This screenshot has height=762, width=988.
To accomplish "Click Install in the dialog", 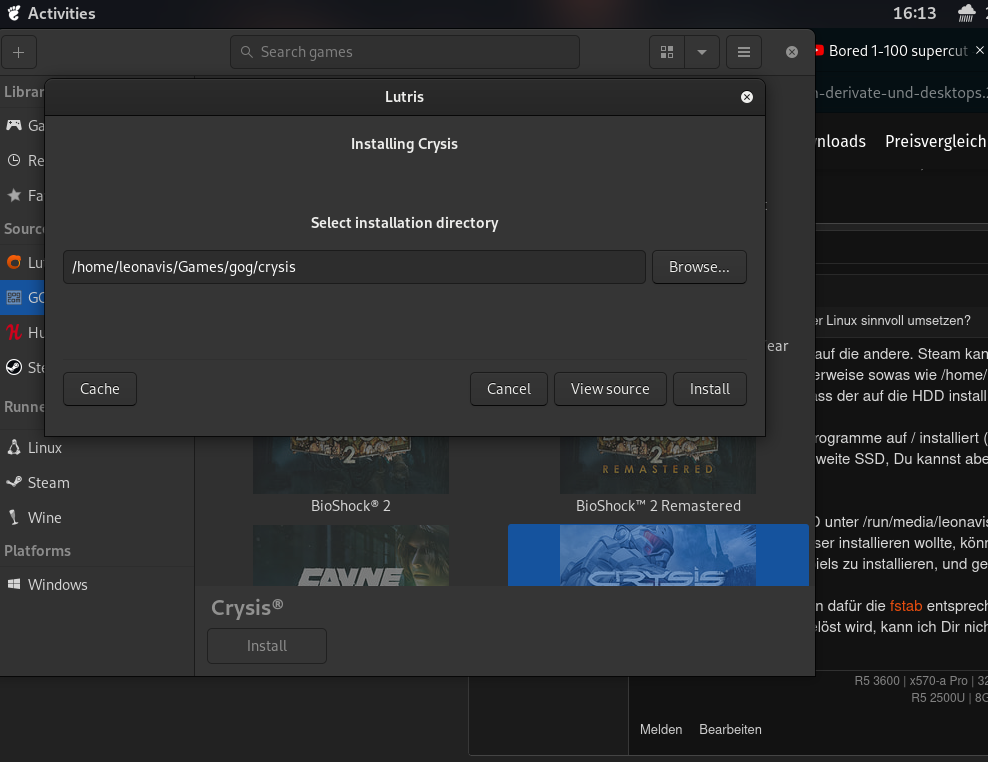I will [x=709, y=389].
